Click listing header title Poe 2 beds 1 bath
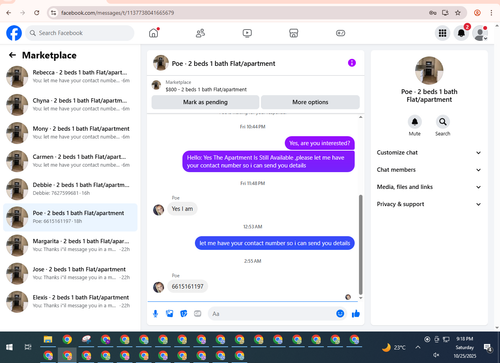 (223, 63)
